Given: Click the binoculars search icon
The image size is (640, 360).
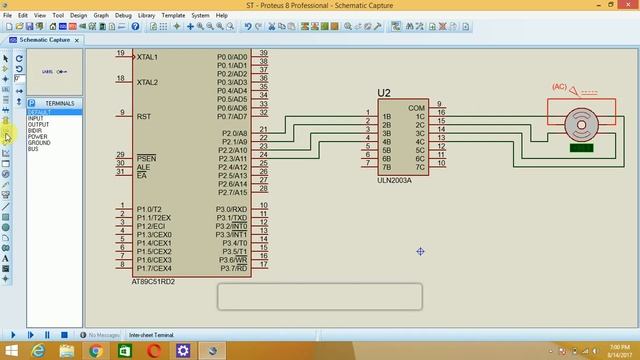Looking at the screenshot, I should point(409,27).
